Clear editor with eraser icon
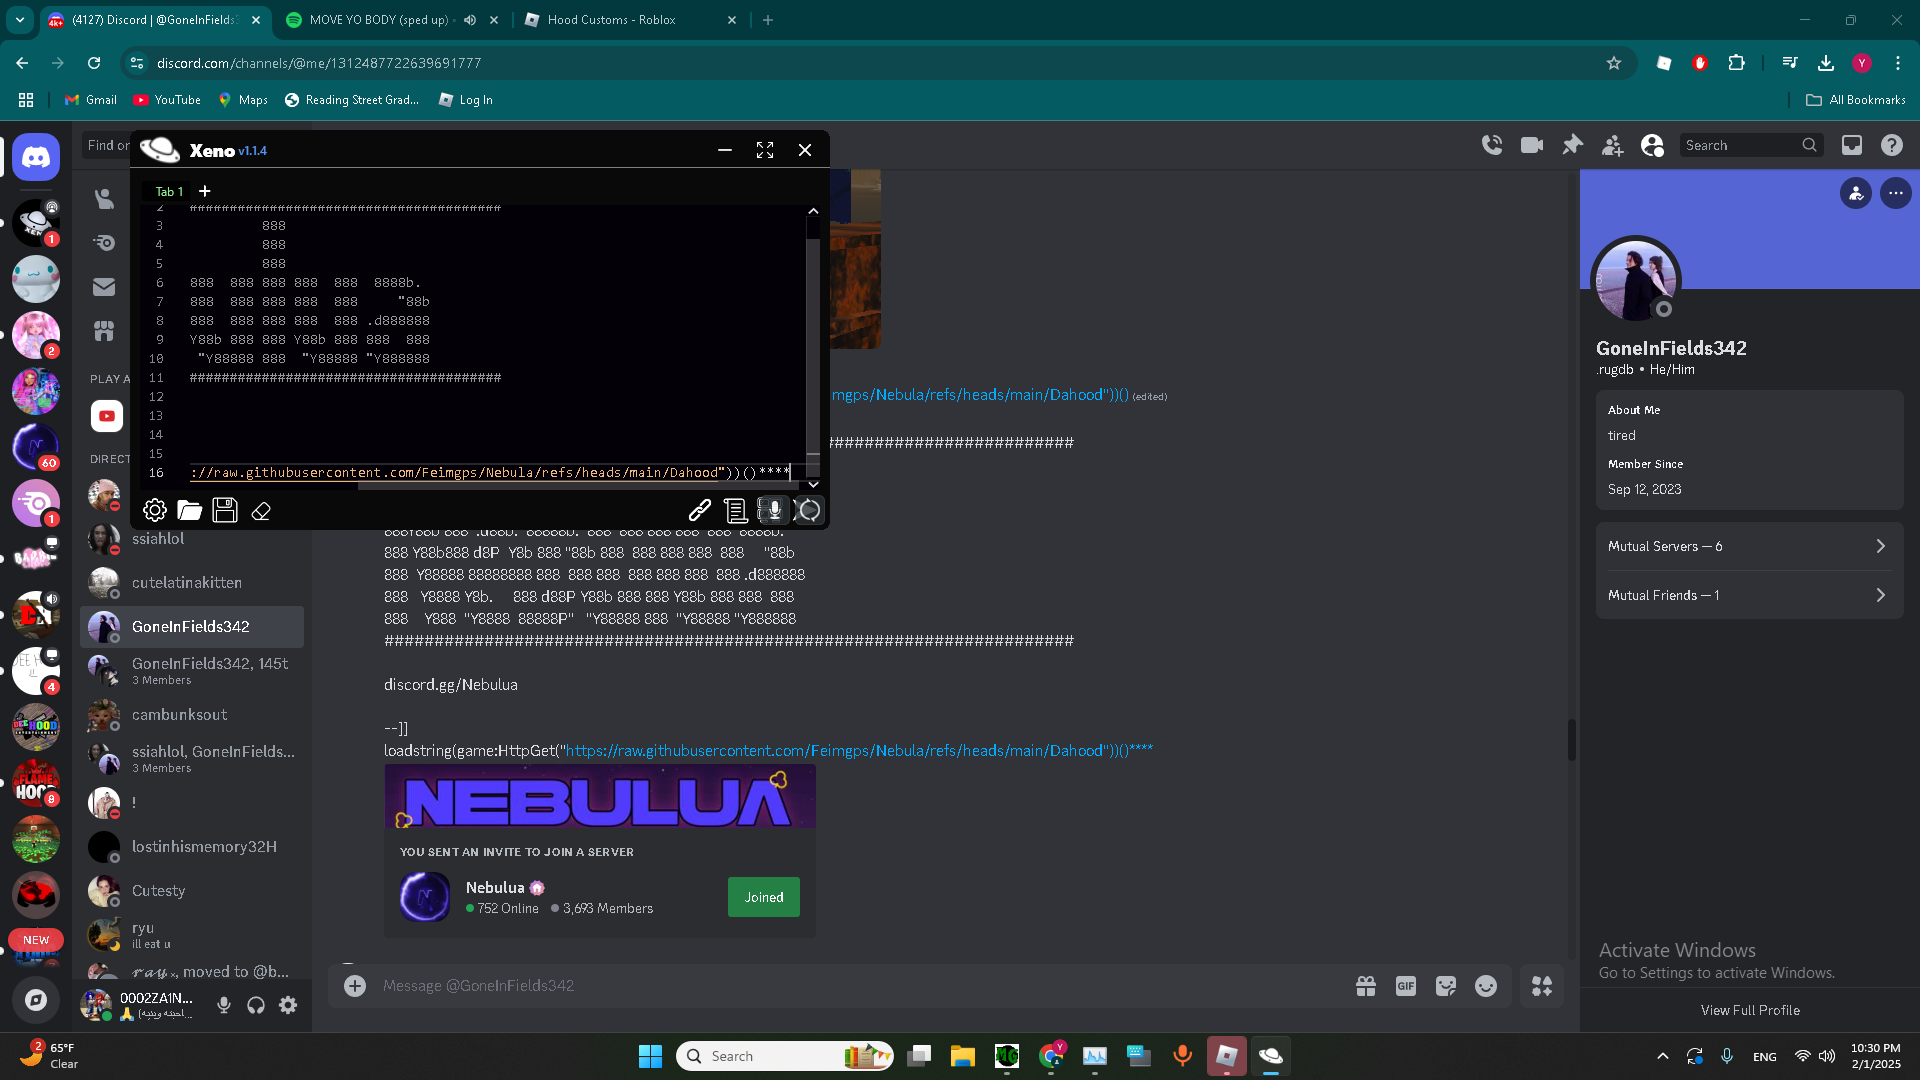The width and height of the screenshot is (1920, 1080). pyautogui.click(x=261, y=511)
